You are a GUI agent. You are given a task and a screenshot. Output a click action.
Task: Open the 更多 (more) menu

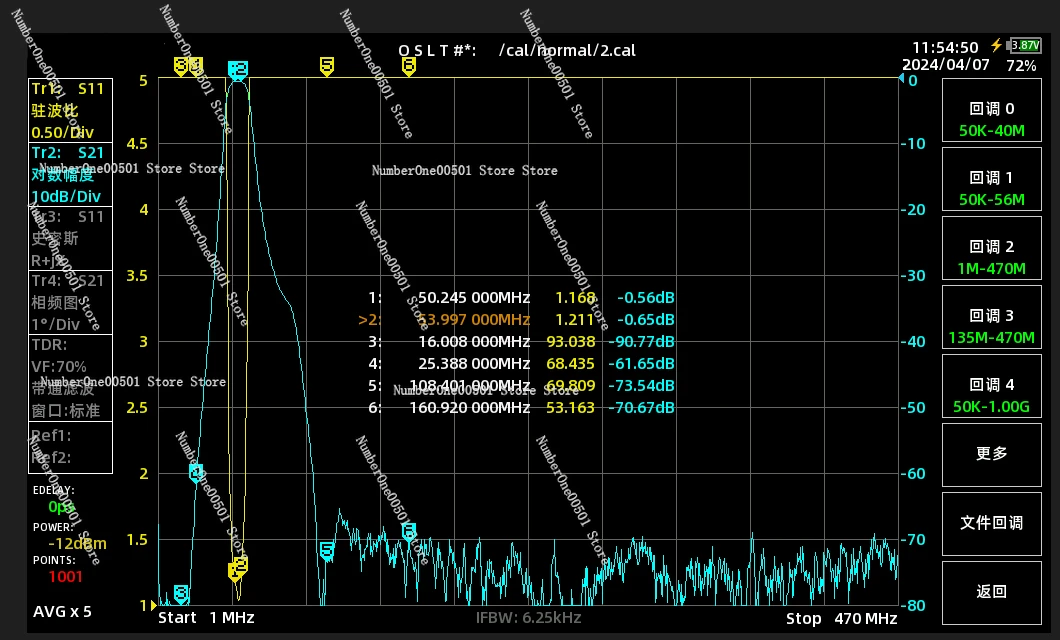pyautogui.click(x=991, y=453)
